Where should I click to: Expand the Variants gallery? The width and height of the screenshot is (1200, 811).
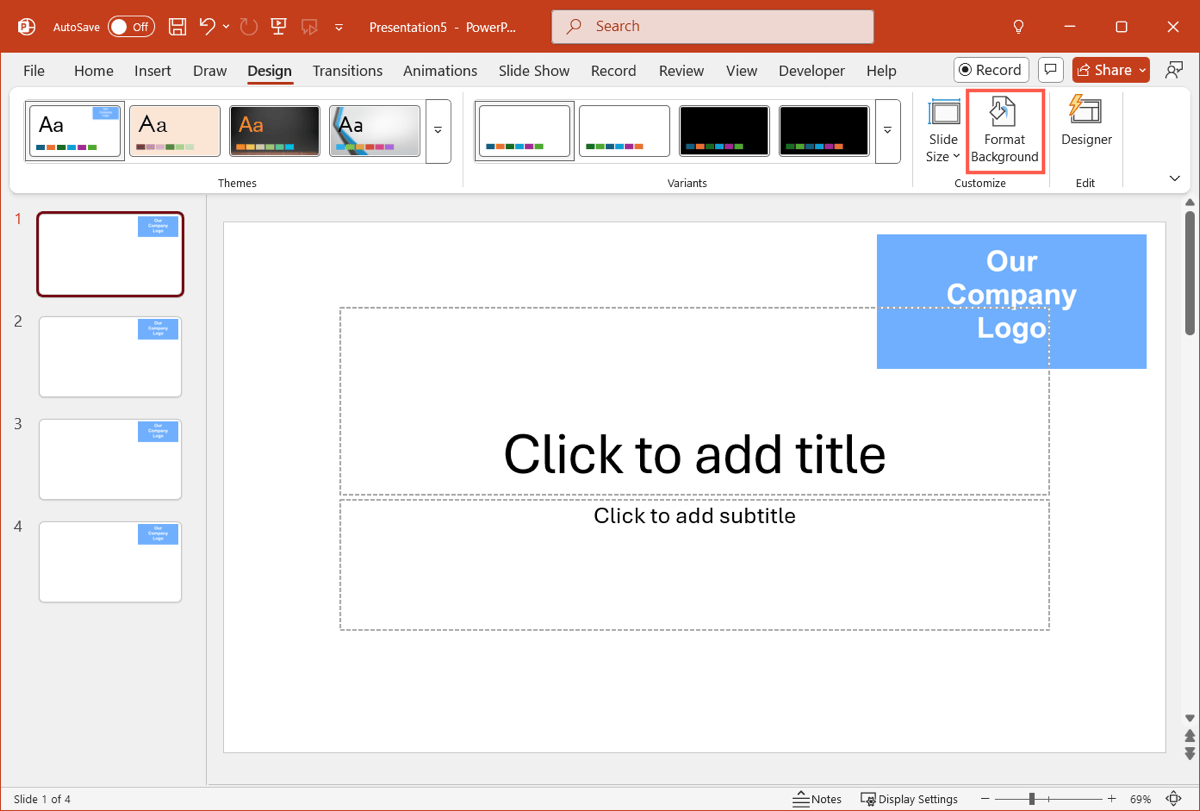(x=887, y=131)
